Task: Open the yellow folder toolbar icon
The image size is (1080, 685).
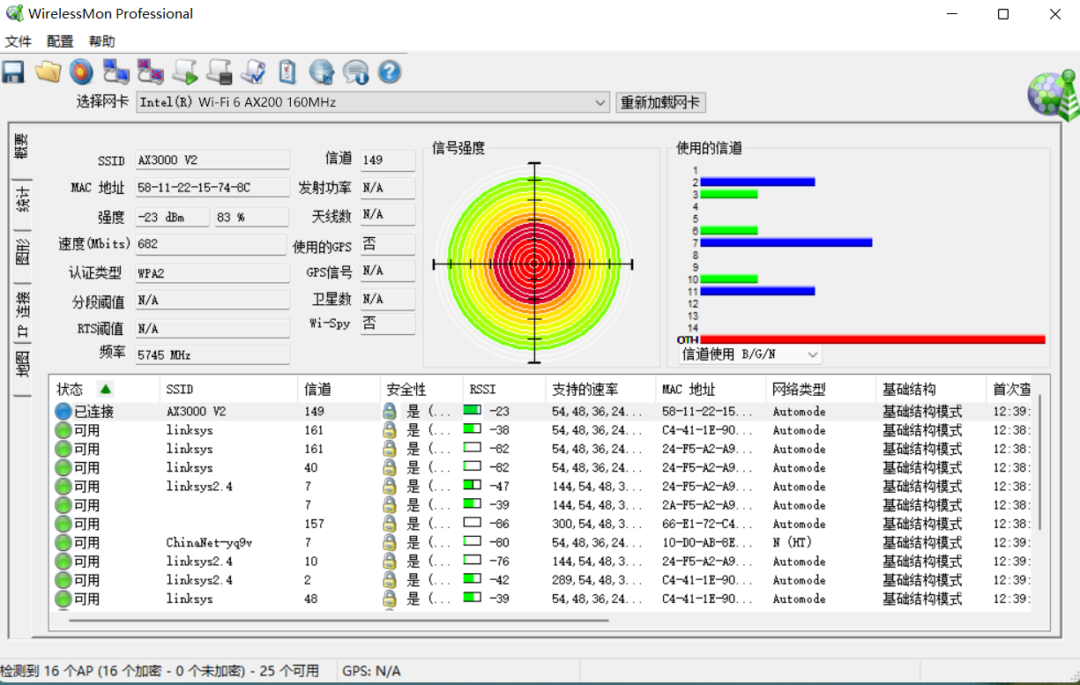Action: point(48,72)
